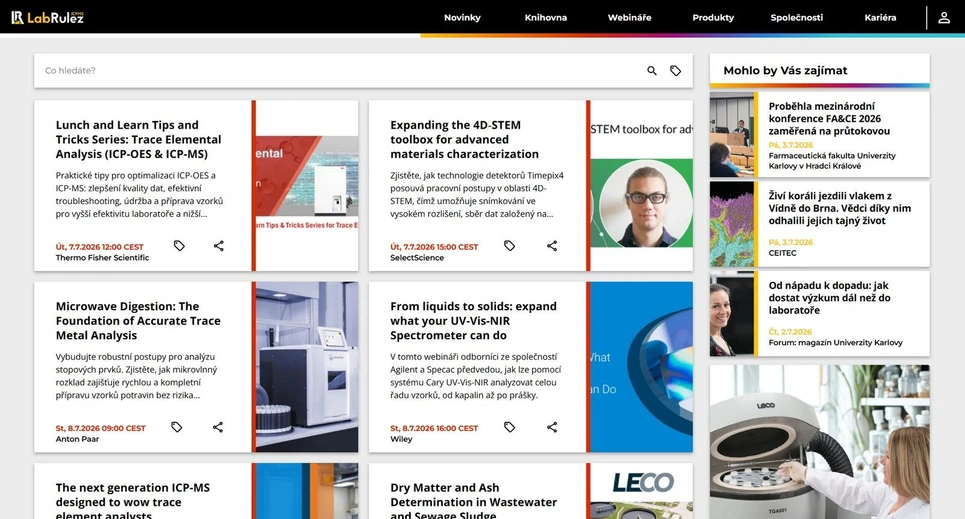Click the LECO logo thumbnail
The height and width of the screenshot is (519, 965).
point(642,491)
